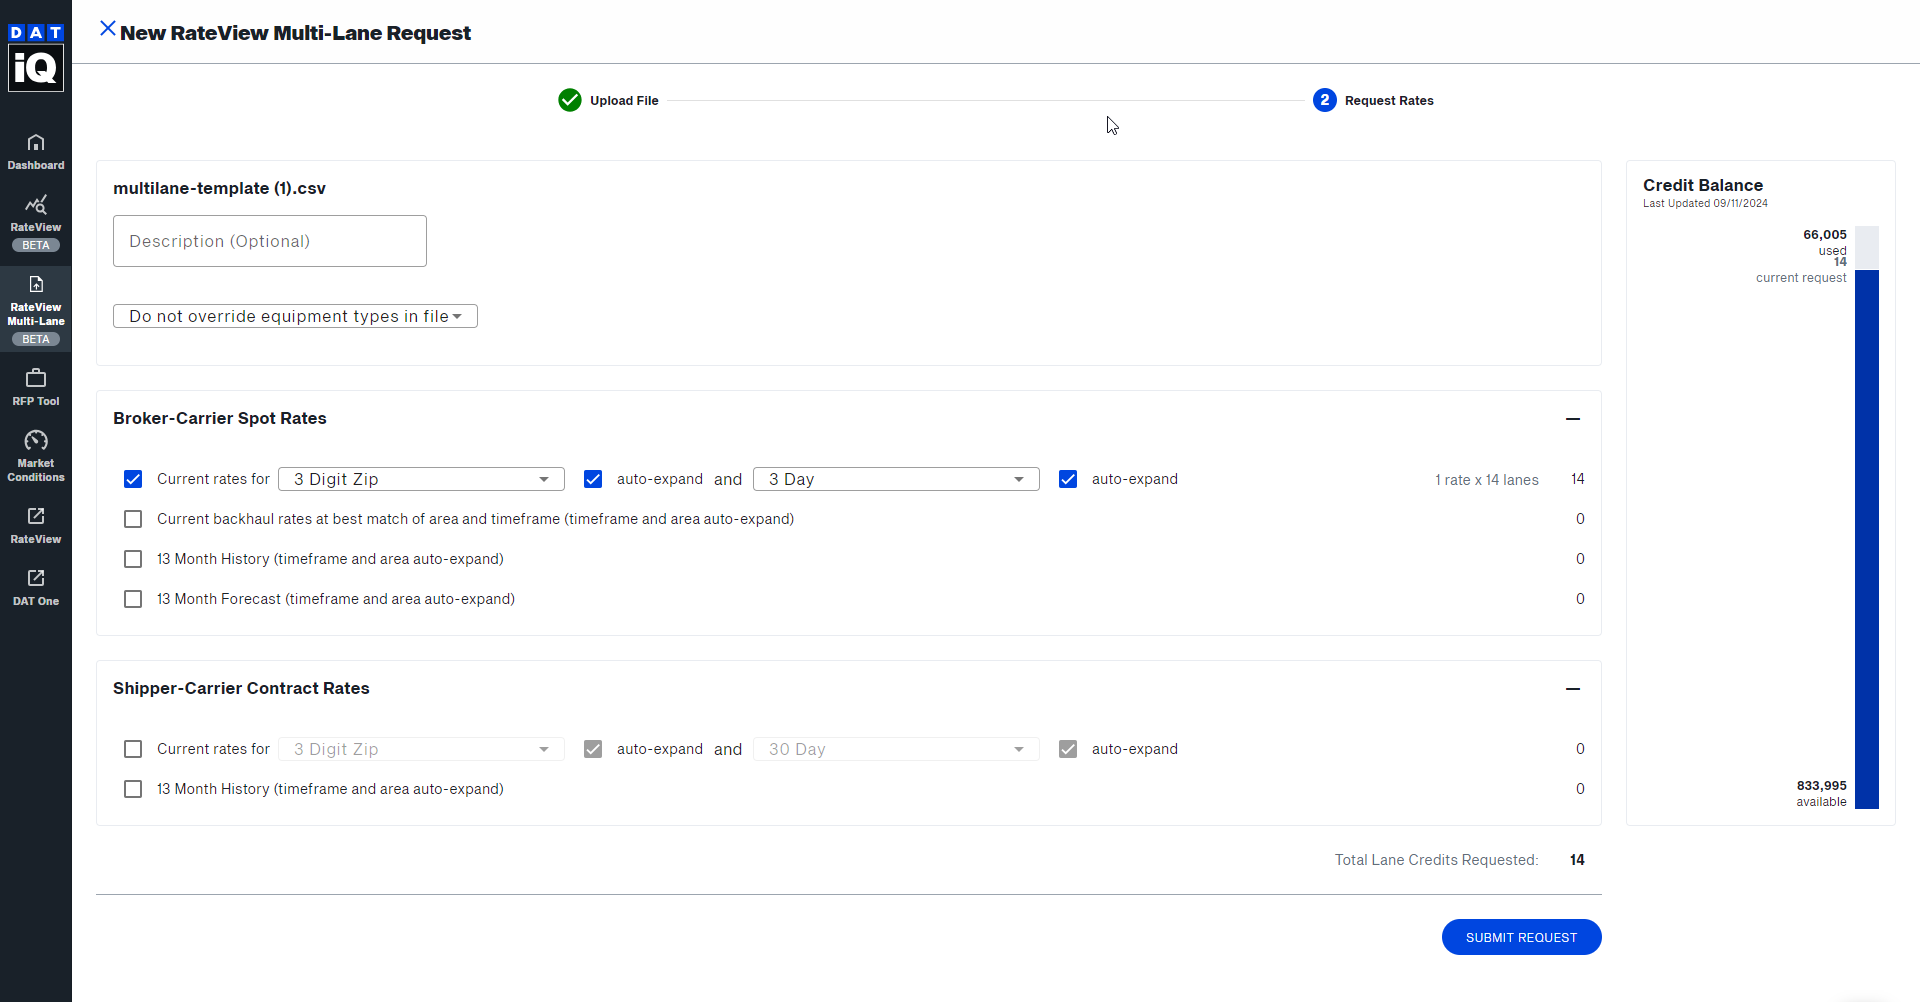Open the RFP Tool briefcase icon
The height and width of the screenshot is (1002, 1920).
click(x=36, y=379)
